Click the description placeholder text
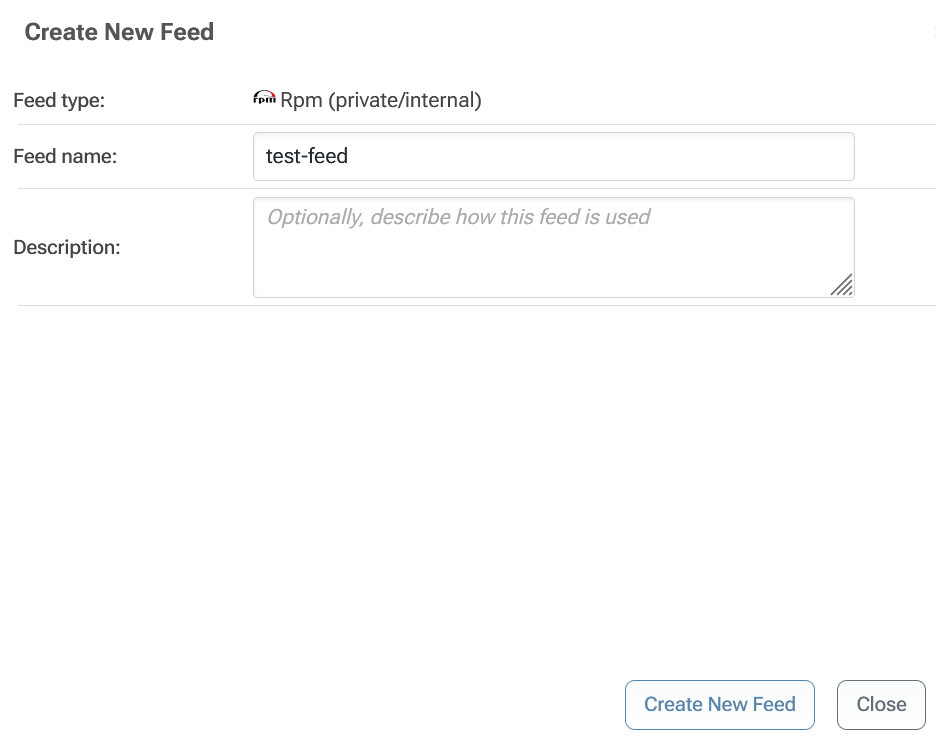This screenshot has width=936, height=738. [458, 217]
